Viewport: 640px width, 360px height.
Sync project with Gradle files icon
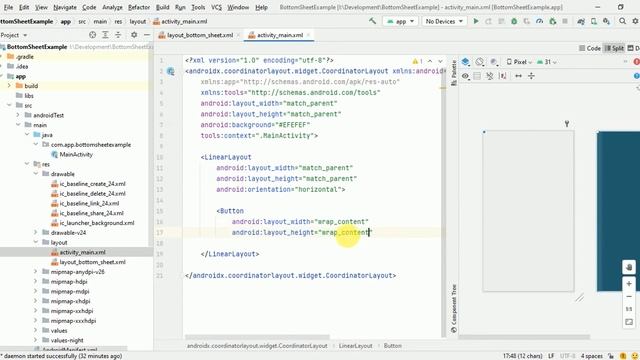point(581,21)
